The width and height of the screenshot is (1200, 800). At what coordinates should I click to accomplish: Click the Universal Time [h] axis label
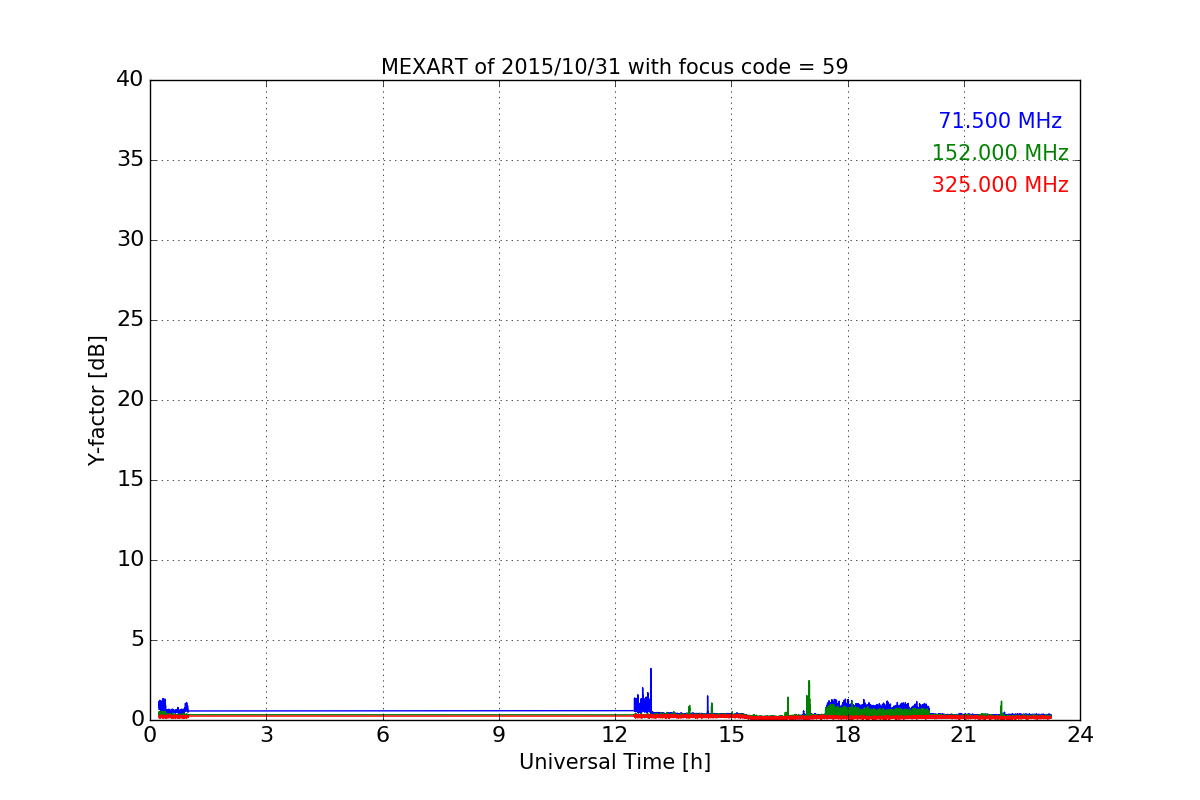614,762
